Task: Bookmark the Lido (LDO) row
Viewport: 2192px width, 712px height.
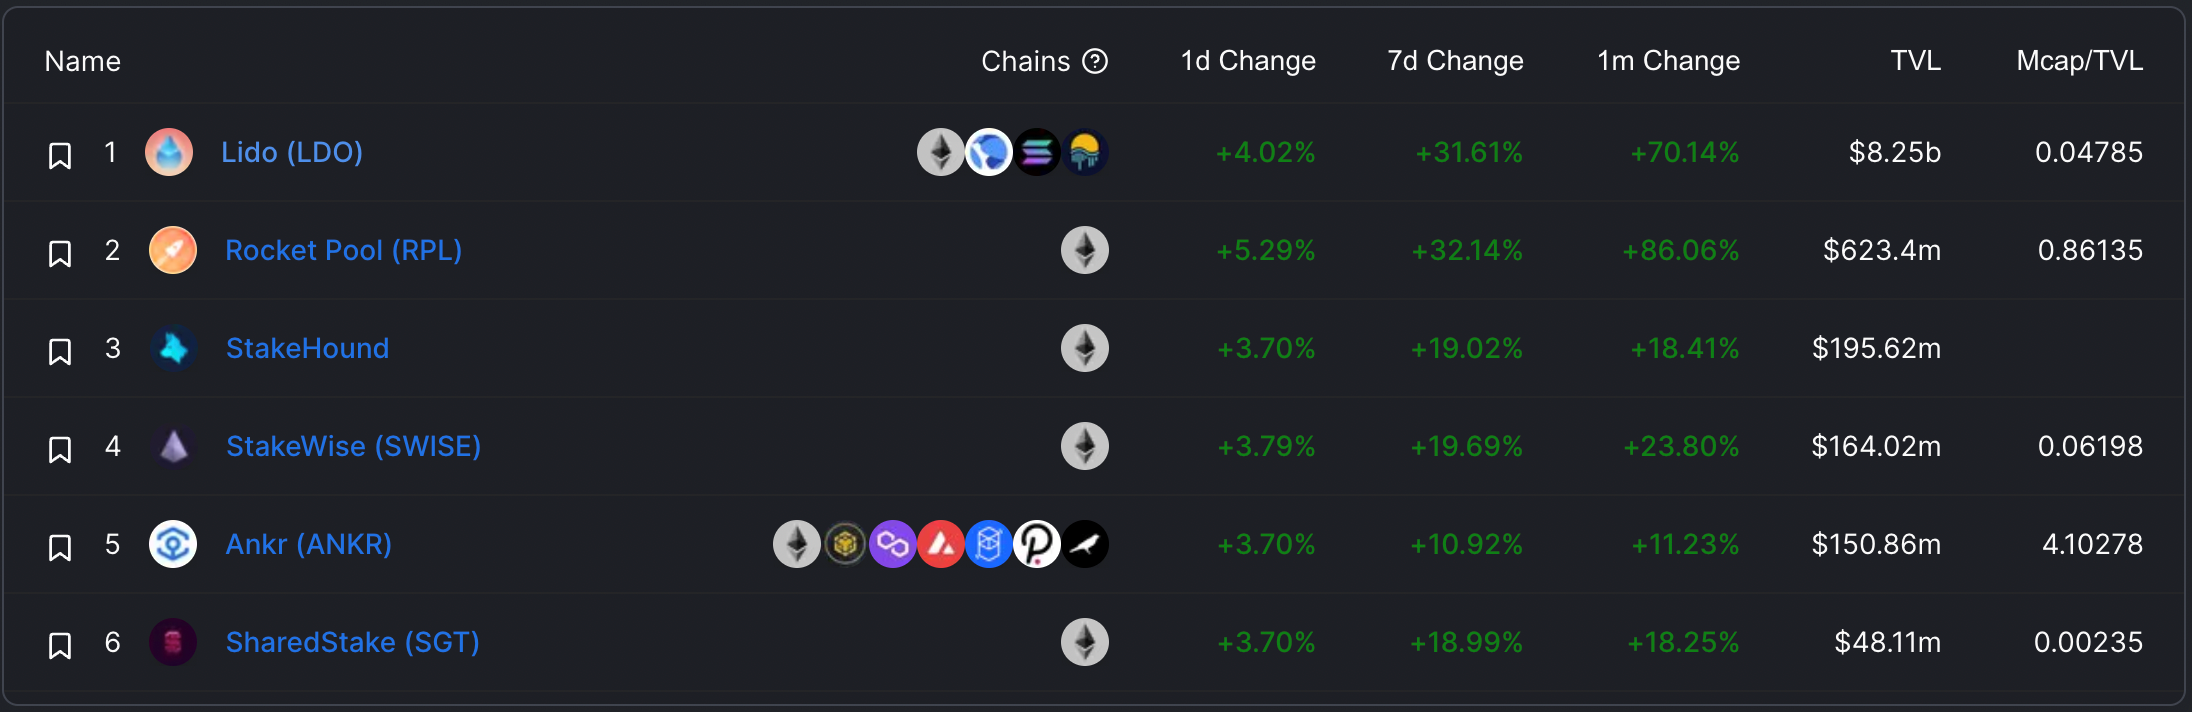Action: coord(60,155)
